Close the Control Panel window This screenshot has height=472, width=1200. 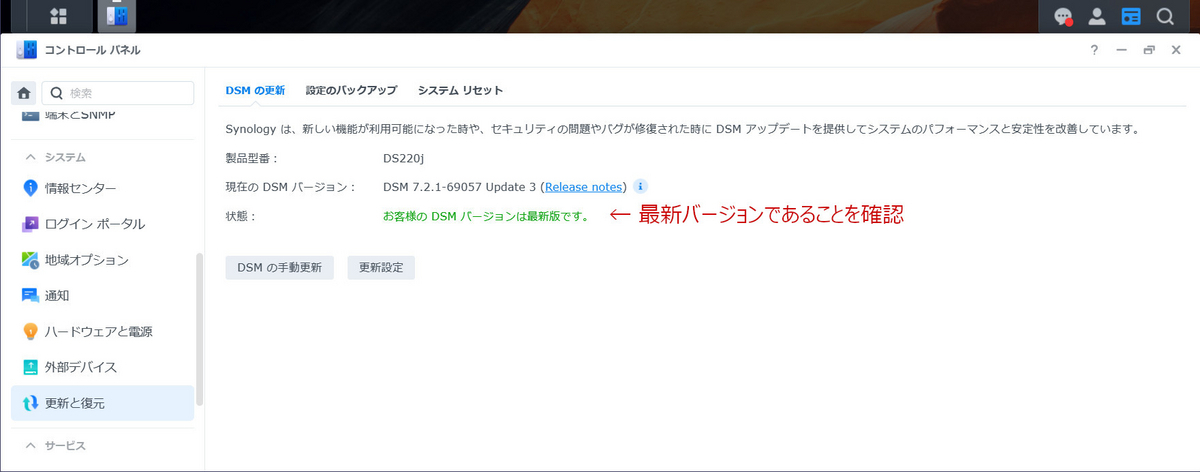(x=1176, y=49)
